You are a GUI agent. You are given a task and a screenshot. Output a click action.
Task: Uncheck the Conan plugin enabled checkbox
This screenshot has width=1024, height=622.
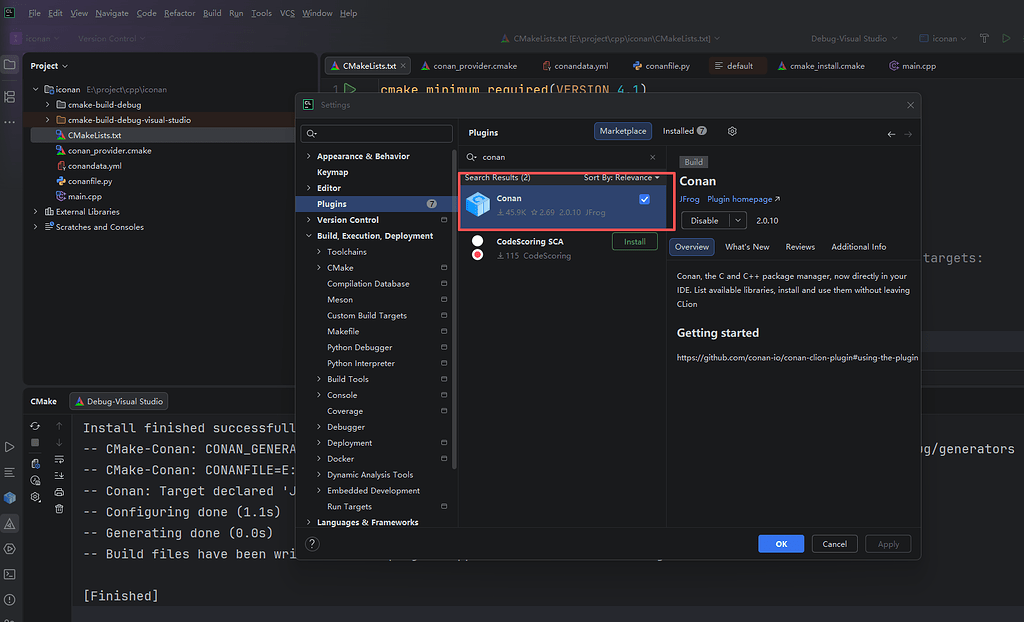[645, 199]
